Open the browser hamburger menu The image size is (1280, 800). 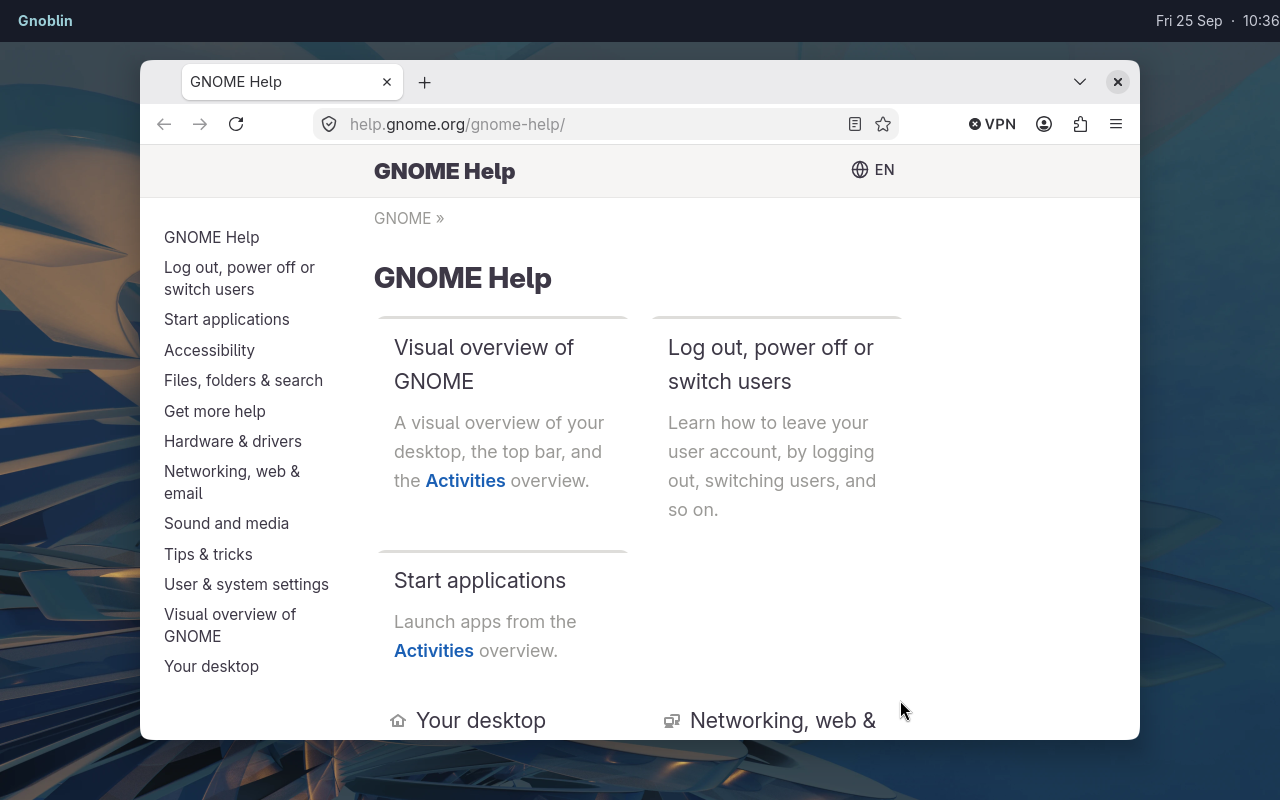coord(1116,124)
